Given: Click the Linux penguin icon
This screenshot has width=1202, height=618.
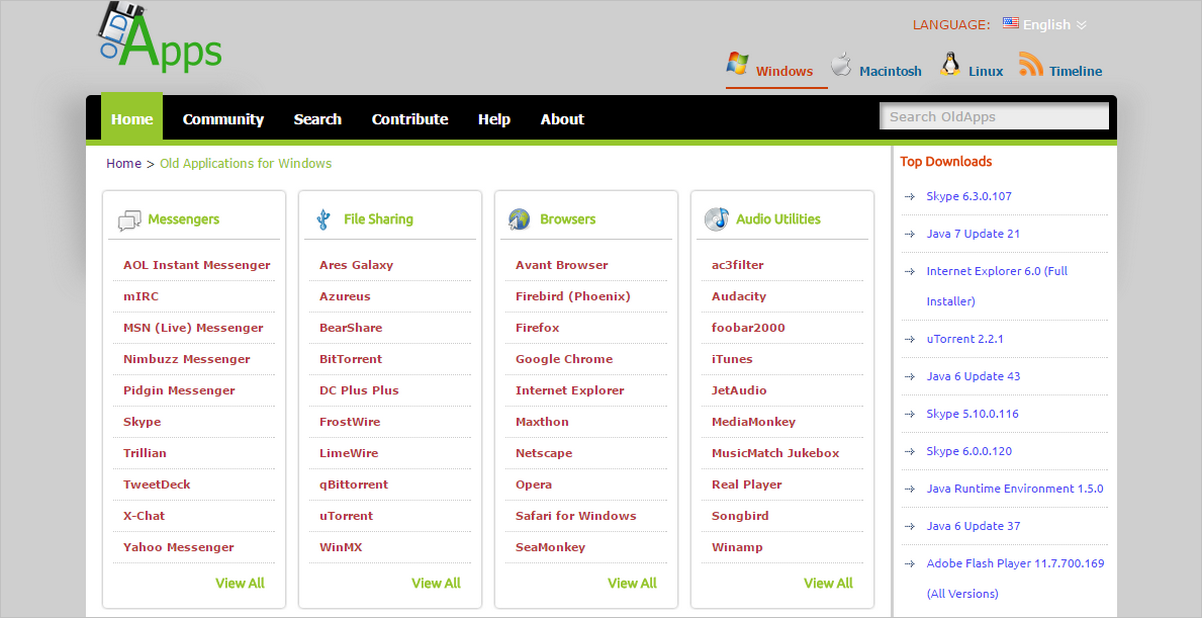Looking at the screenshot, I should 950,64.
